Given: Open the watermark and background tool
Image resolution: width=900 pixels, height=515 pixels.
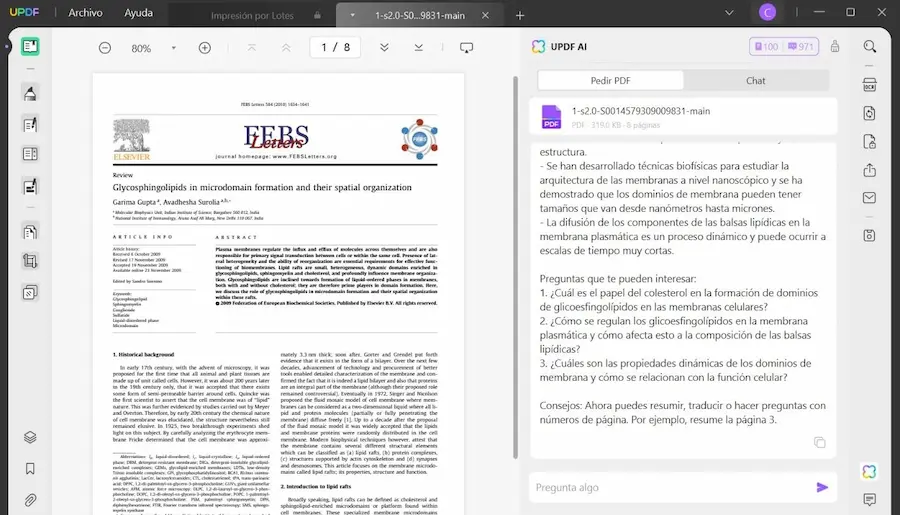Looking at the screenshot, I should pyautogui.click(x=30, y=293).
